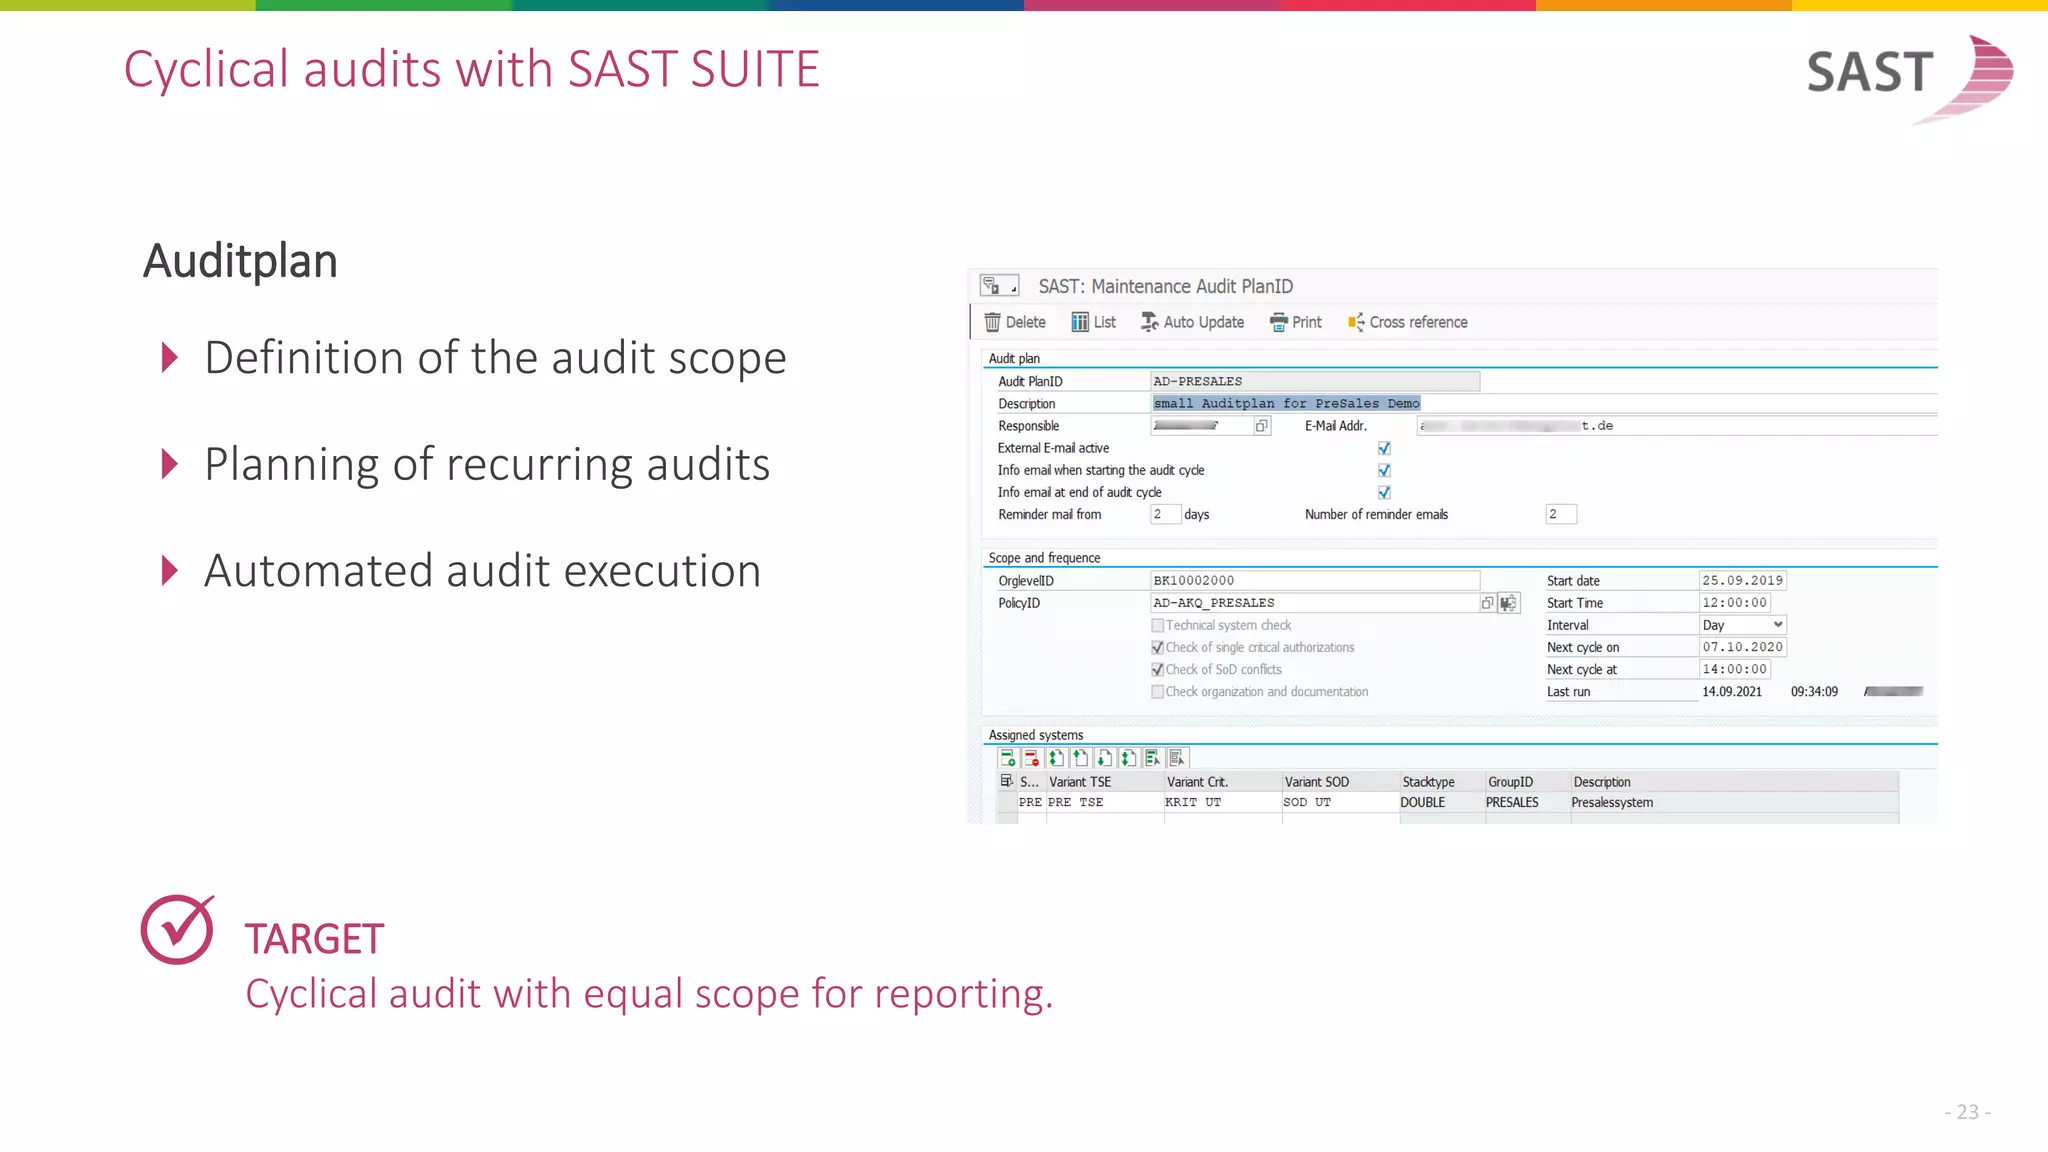
Task: Open Cross reference from the toolbar
Action: pos(1408,322)
